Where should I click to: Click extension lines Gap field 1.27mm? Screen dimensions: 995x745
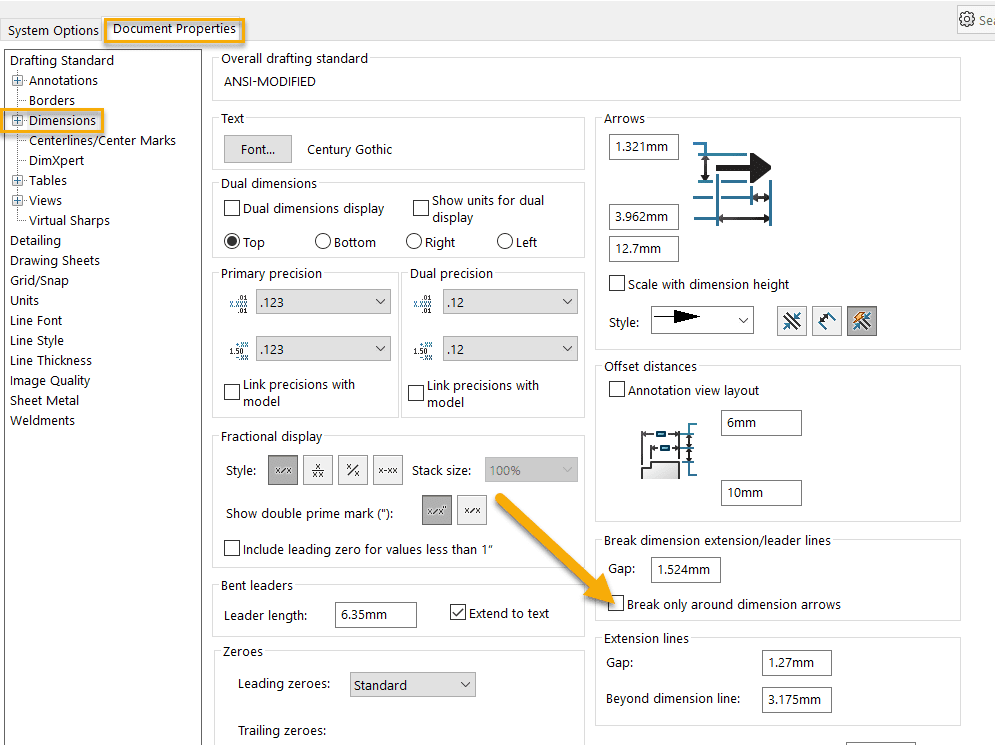coord(796,663)
